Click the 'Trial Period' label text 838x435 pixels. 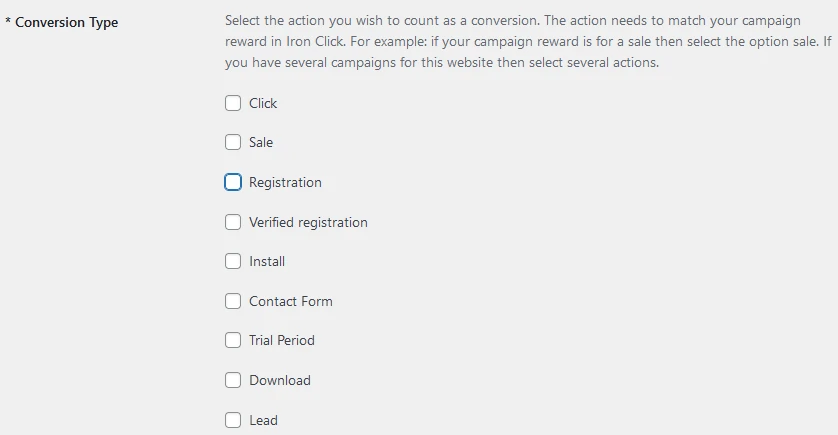(x=282, y=341)
